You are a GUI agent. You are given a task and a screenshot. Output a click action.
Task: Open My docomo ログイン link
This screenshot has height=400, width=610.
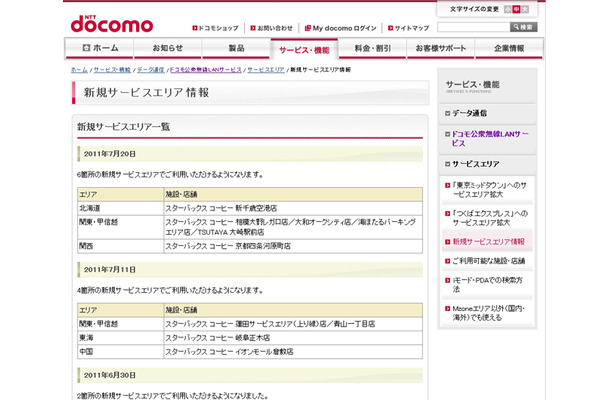point(340,28)
